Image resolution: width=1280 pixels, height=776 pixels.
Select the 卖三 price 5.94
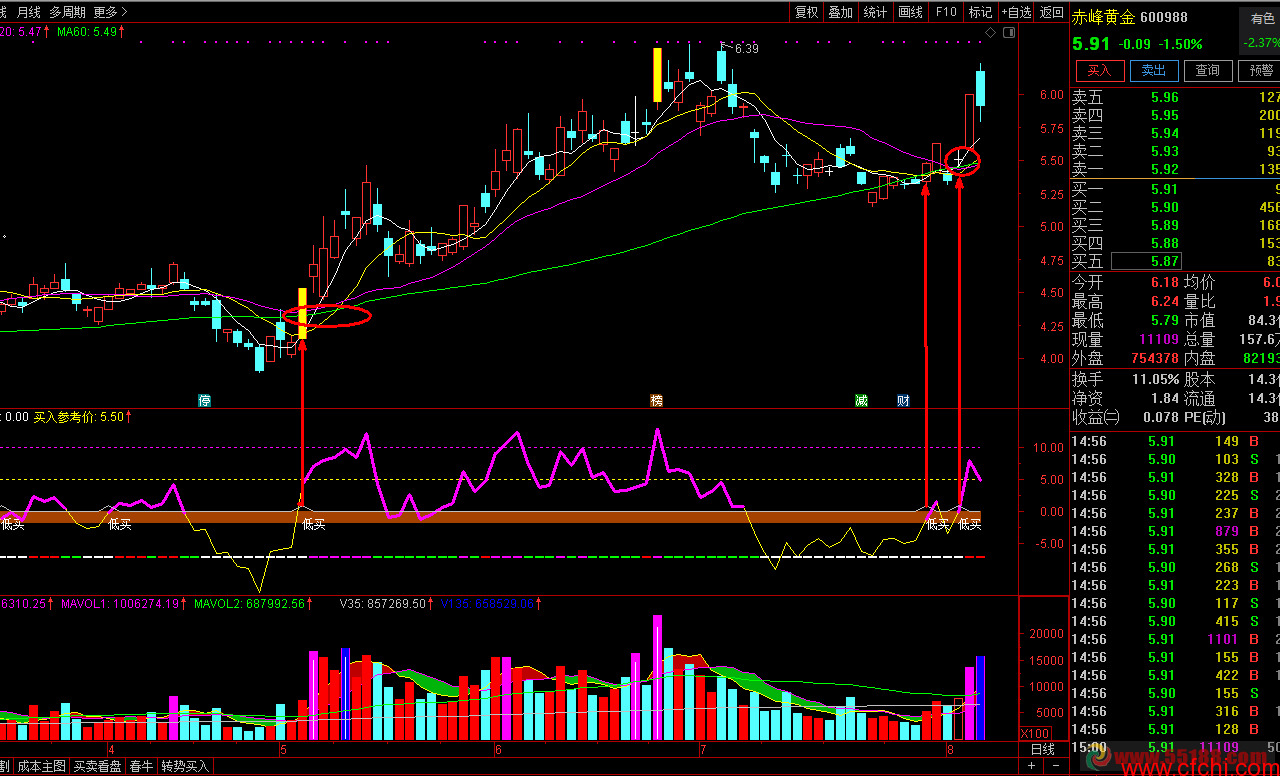(x=1164, y=133)
